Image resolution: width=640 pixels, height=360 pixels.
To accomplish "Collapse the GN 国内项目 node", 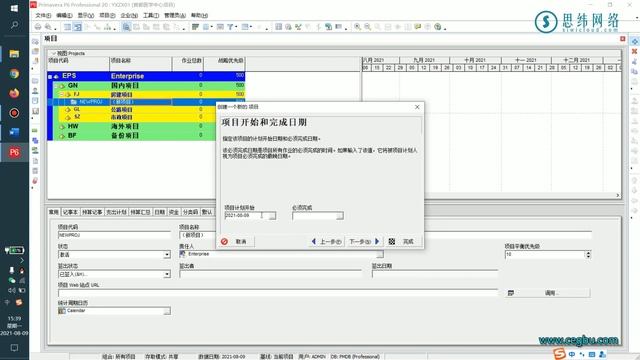I will [x=56, y=86].
